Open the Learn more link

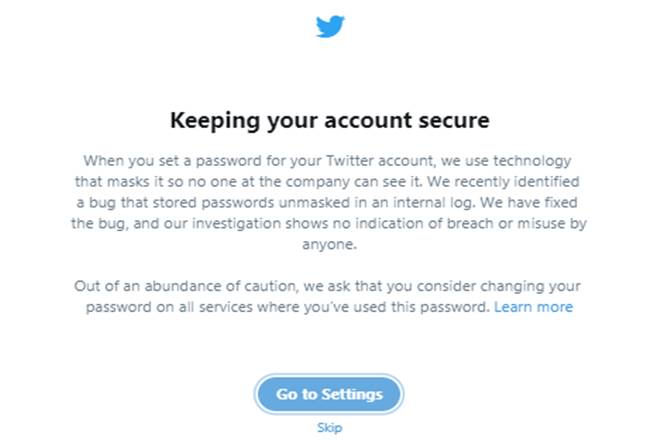[x=533, y=307]
